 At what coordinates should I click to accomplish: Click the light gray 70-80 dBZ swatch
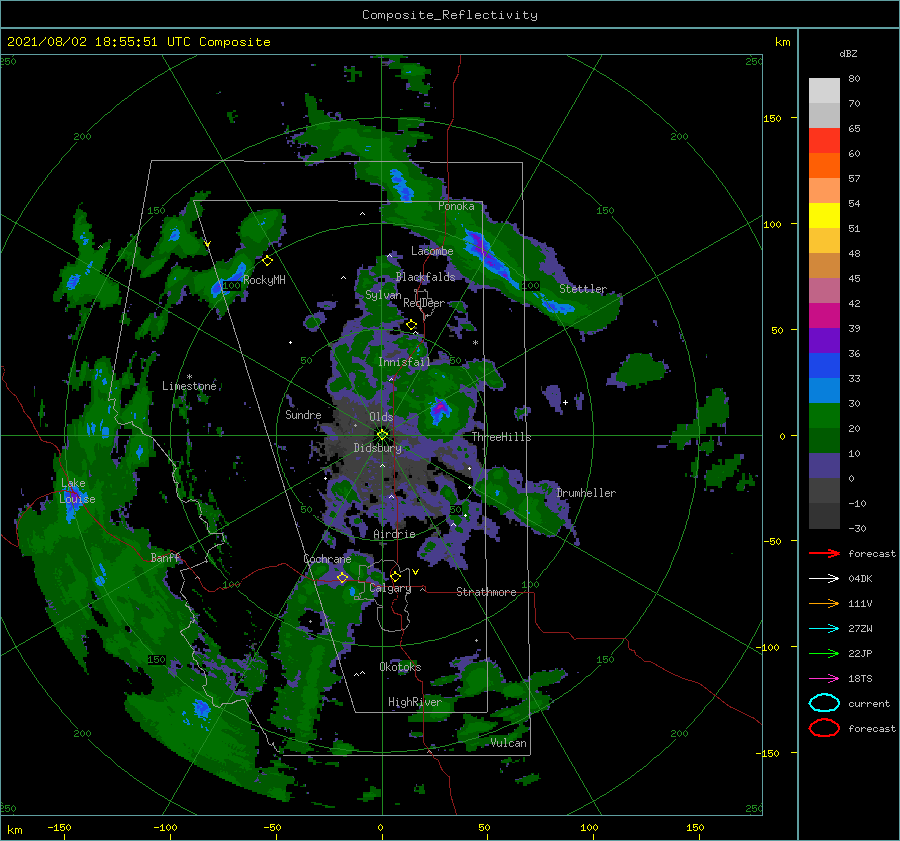pyautogui.click(x=824, y=91)
